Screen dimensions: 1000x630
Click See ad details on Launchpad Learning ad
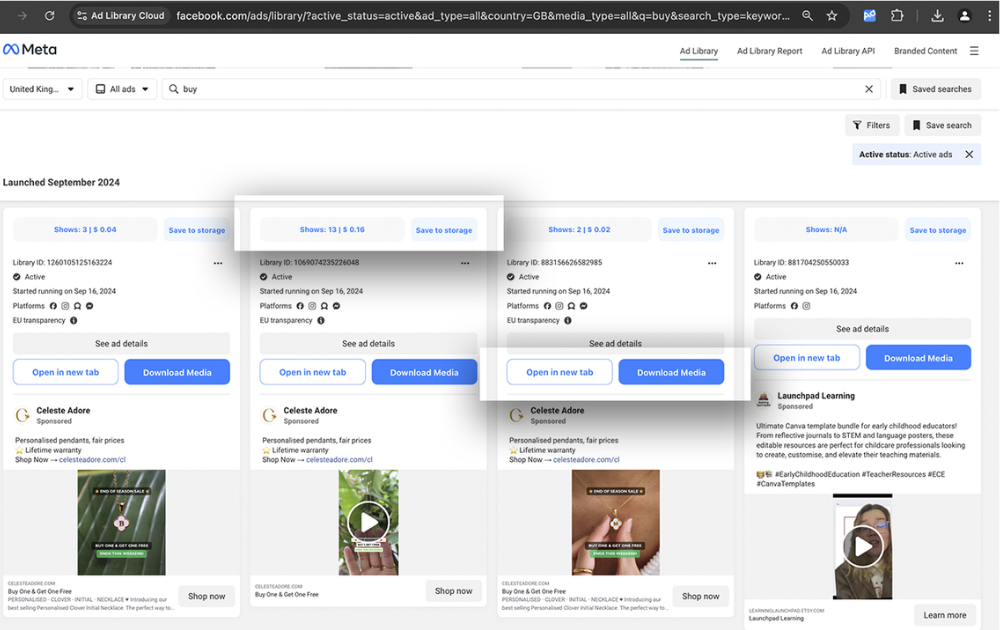pos(862,329)
